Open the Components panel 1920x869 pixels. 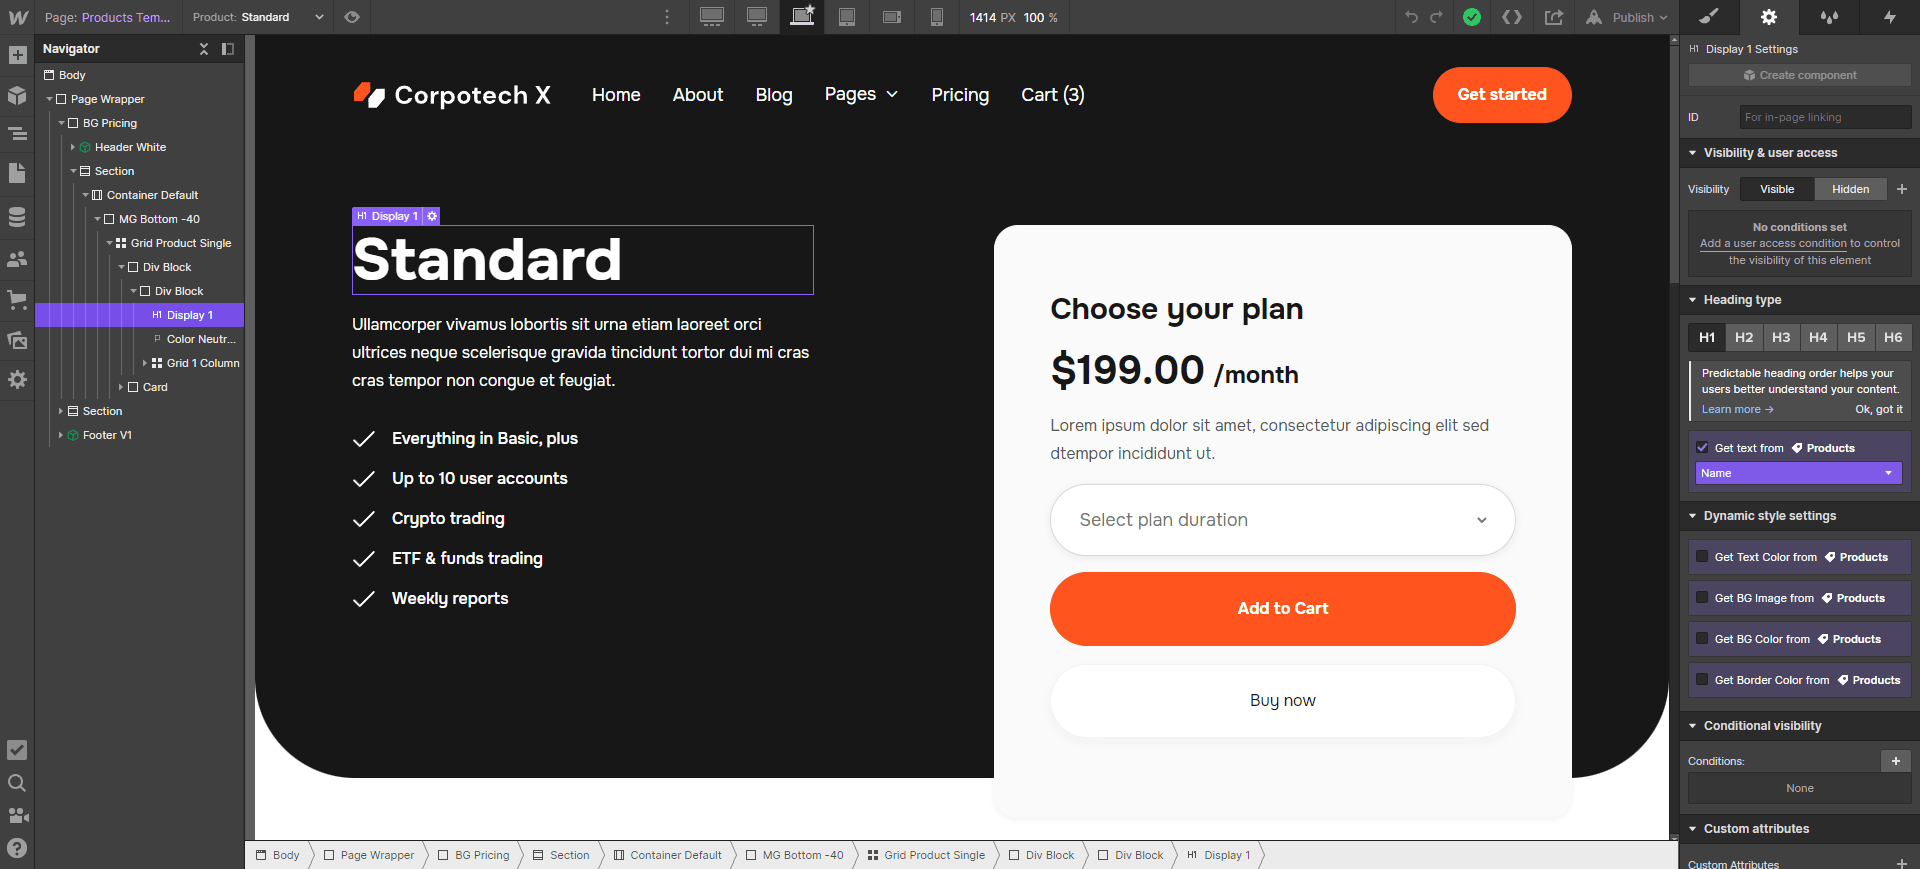pyautogui.click(x=17, y=96)
